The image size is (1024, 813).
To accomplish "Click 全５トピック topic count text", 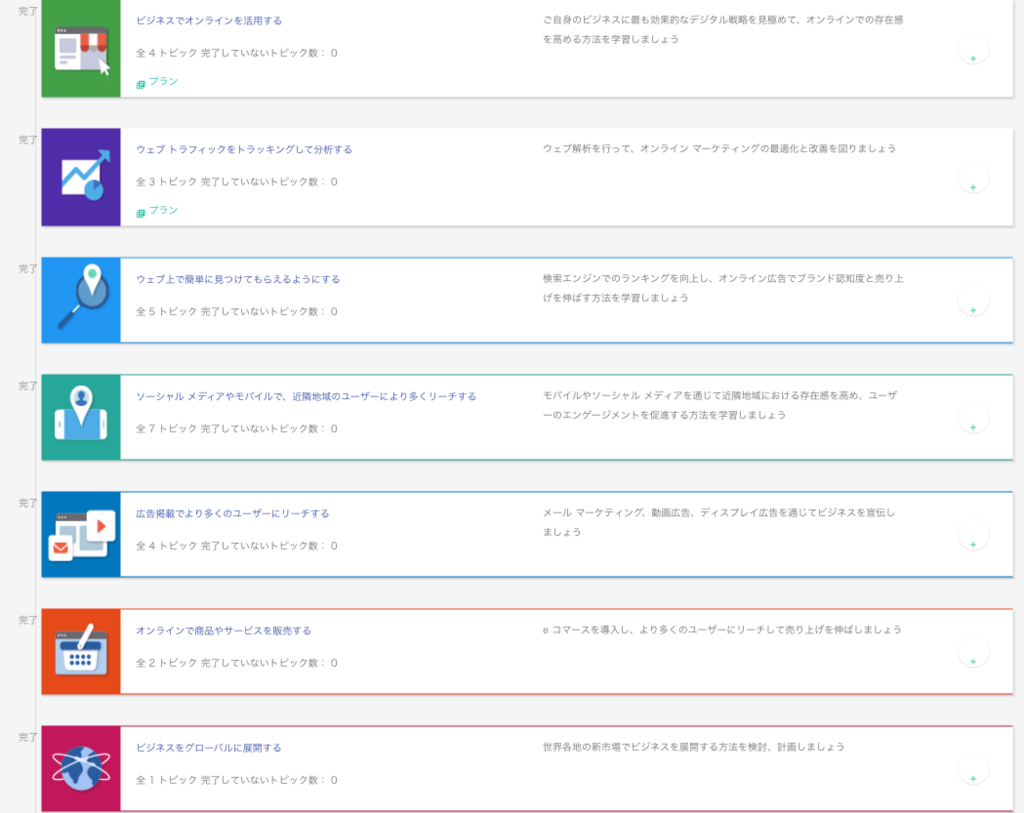I will pyautogui.click(x=167, y=311).
